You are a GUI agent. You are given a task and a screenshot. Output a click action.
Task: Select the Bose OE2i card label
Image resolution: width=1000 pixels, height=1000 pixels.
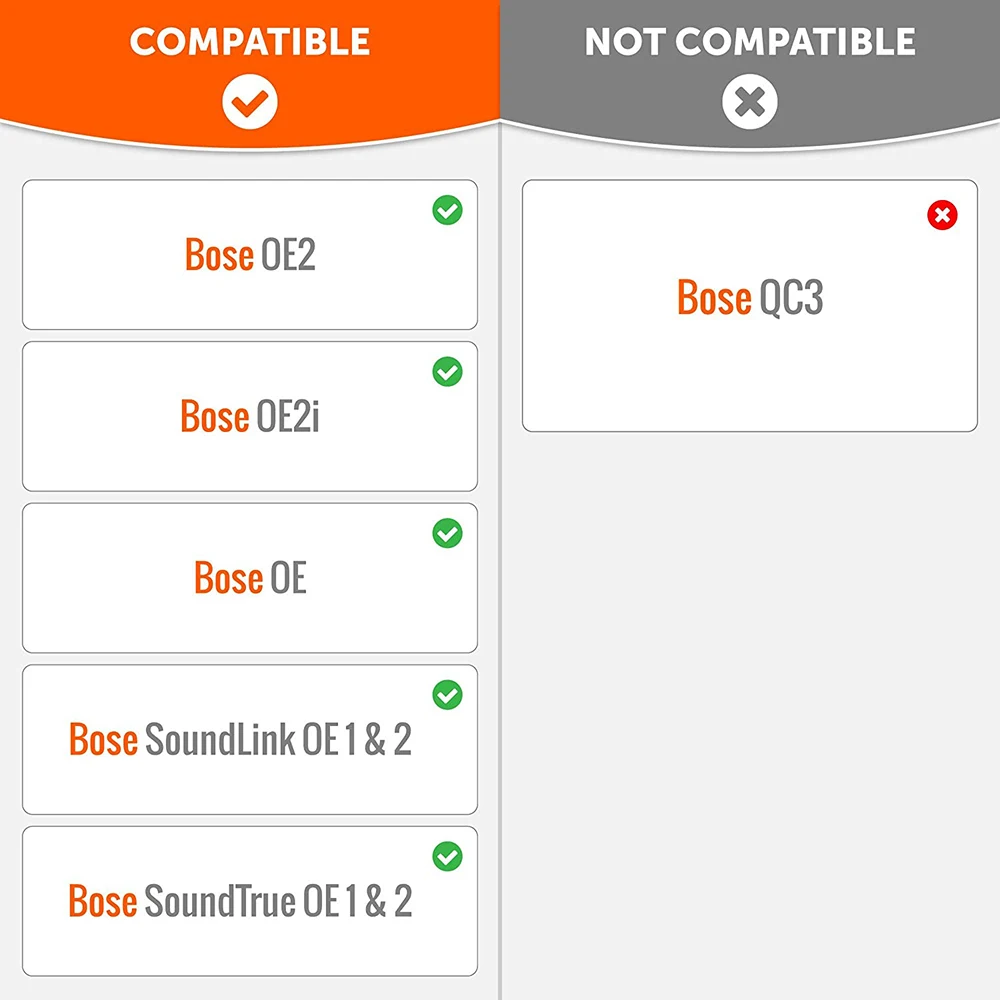click(250, 416)
